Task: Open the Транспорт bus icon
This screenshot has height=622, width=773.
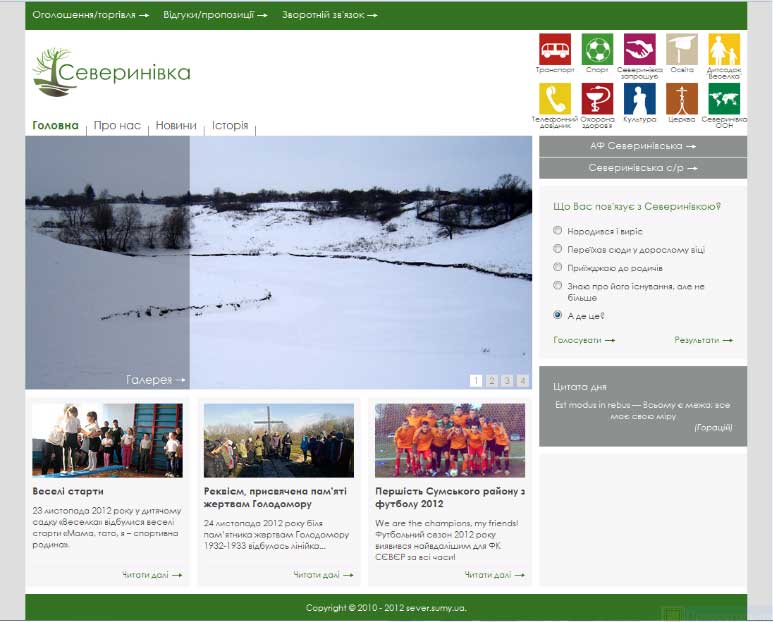Action: (555, 49)
